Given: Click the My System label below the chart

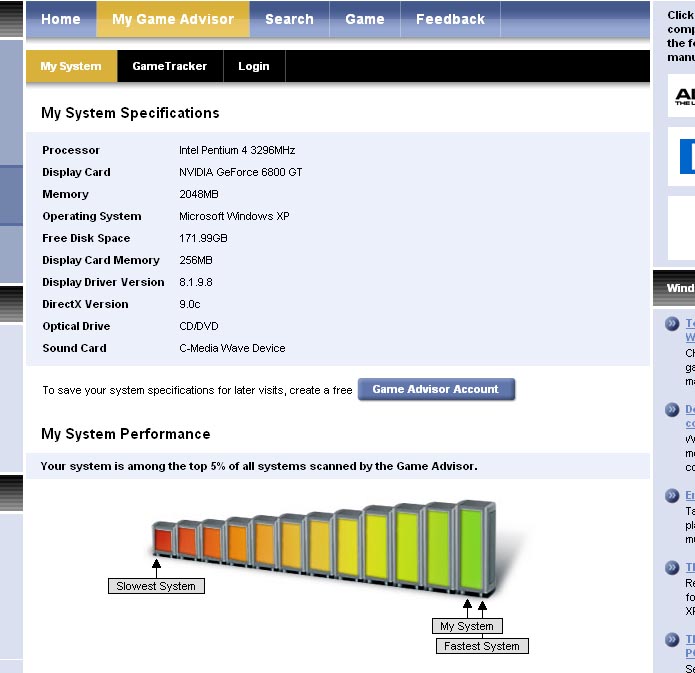Looking at the screenshot, I should 467,626.
